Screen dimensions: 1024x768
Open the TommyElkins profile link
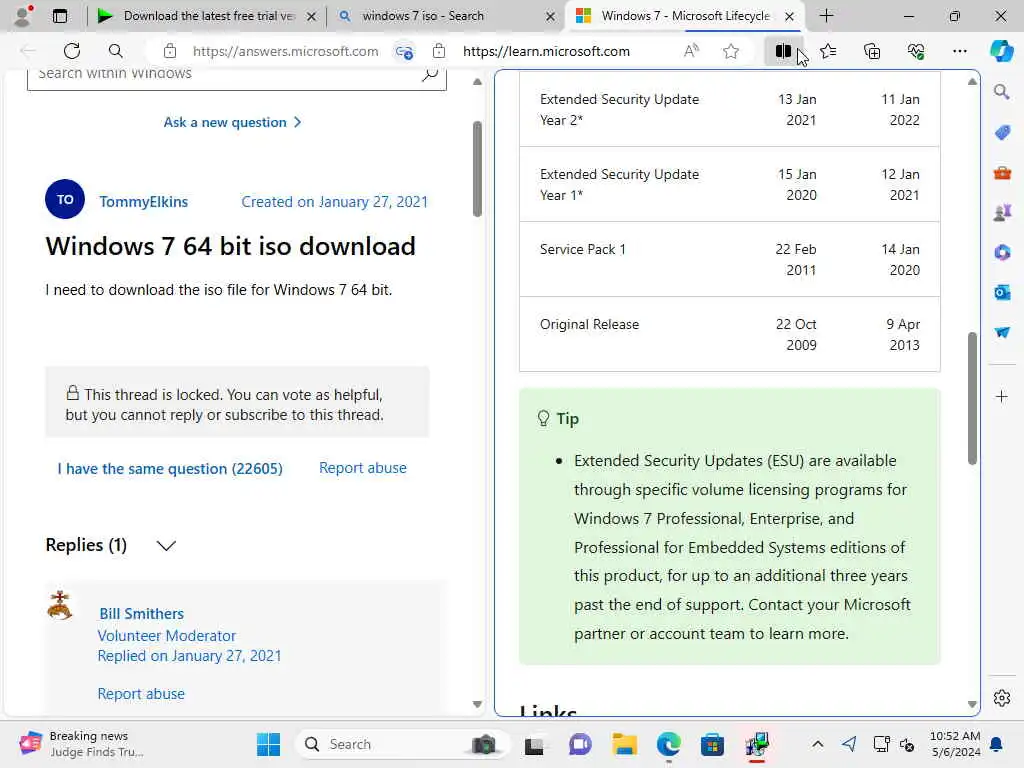pos(143,202)
